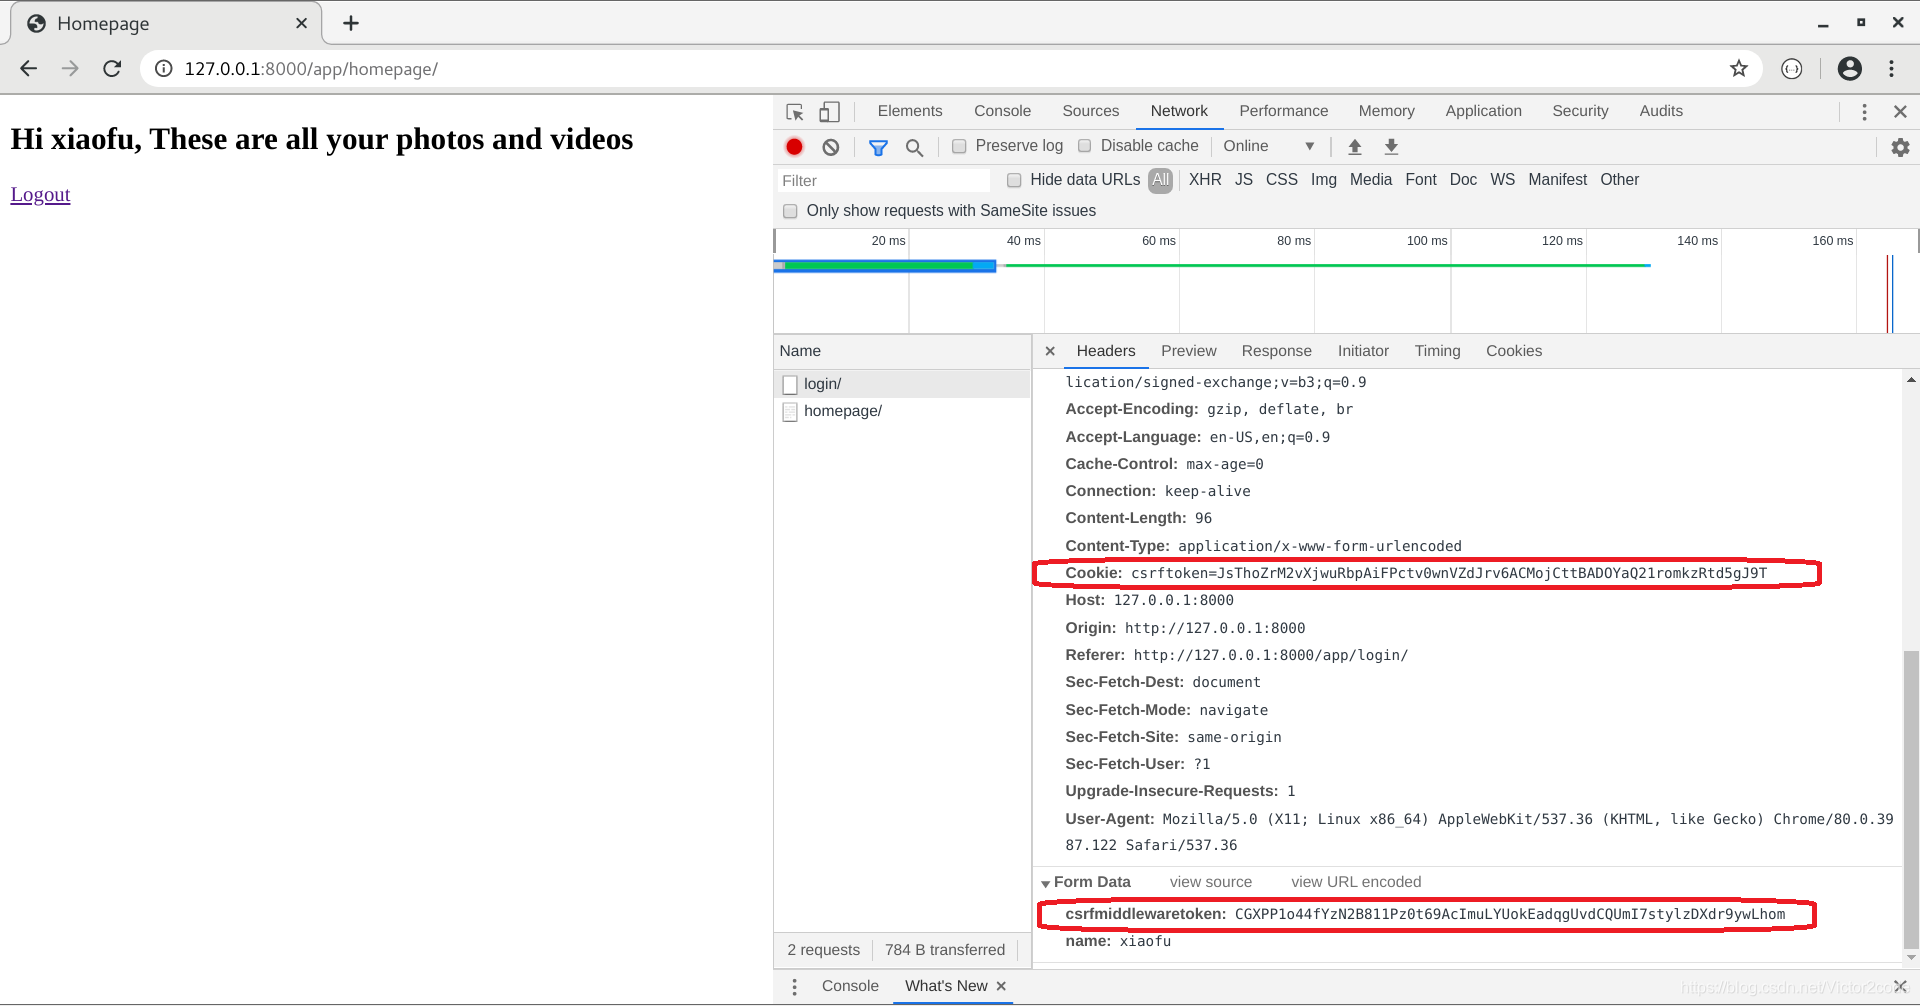Open Chrome's three-dot menu

click(1892, 68)
